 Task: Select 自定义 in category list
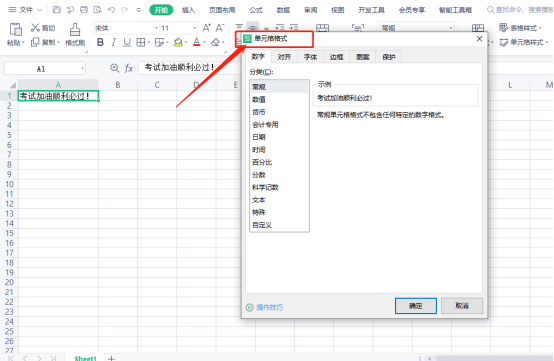click(279, 225)
